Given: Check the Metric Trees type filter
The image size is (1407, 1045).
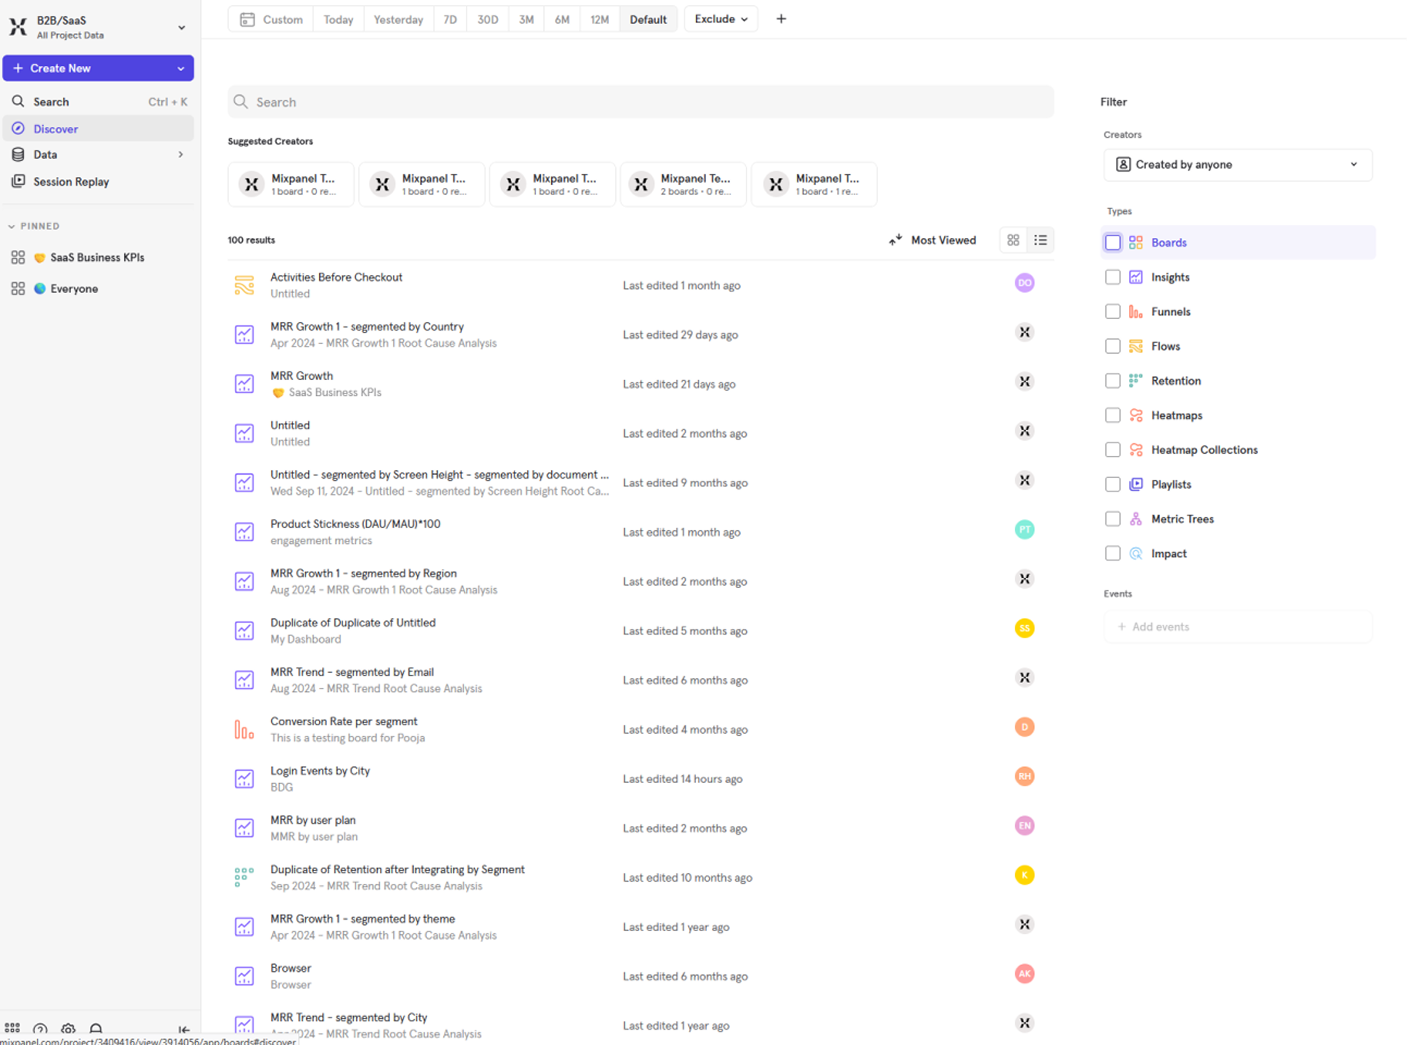Looking at the screenshot, I should (x=1112, y=519).
